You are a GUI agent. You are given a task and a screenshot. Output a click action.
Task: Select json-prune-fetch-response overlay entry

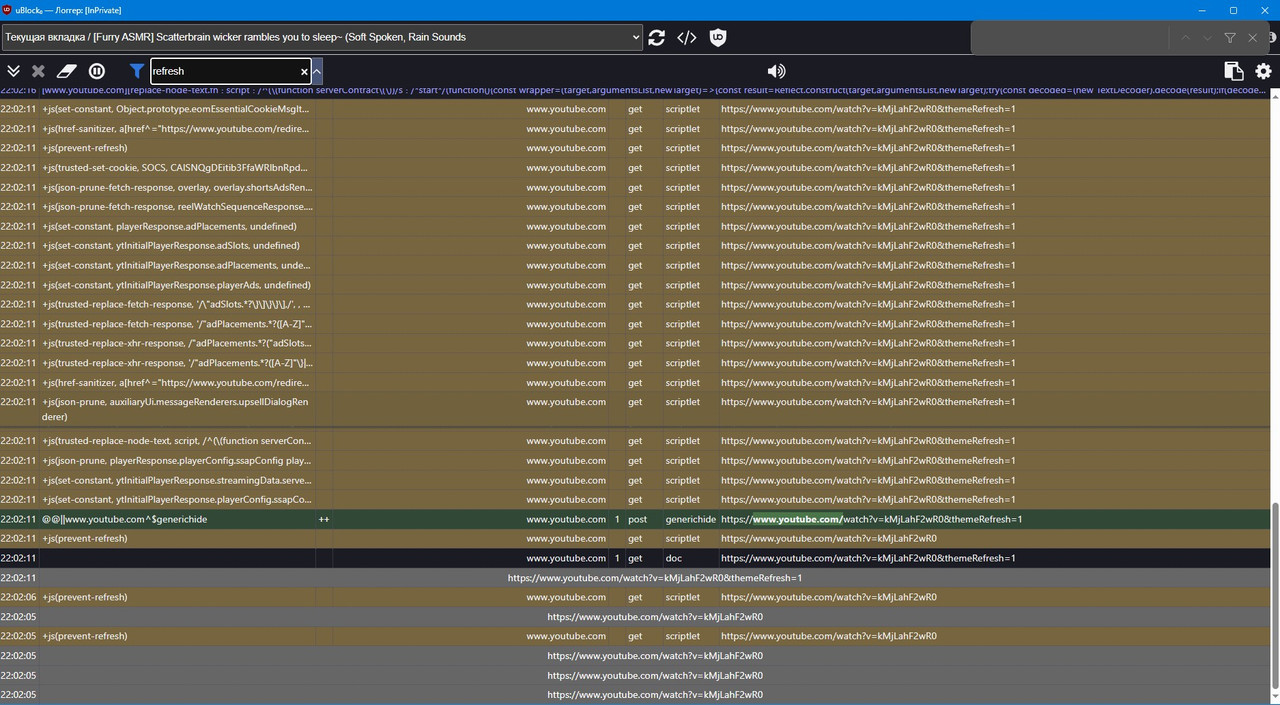pyautogui.click(x=634, y=187)
